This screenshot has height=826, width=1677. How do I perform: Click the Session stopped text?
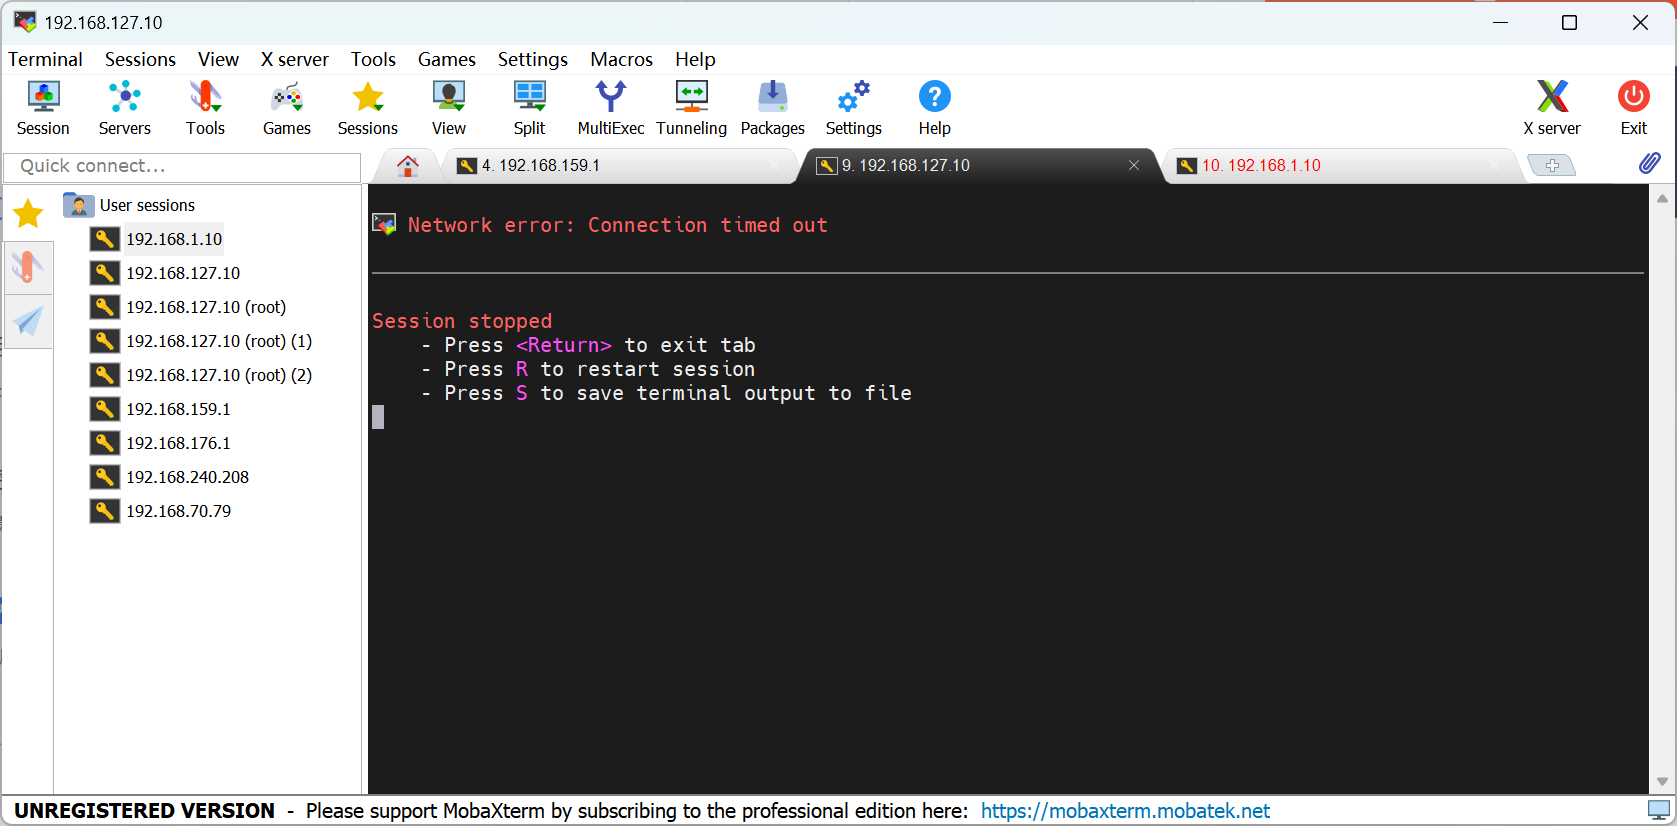[462, 321]
